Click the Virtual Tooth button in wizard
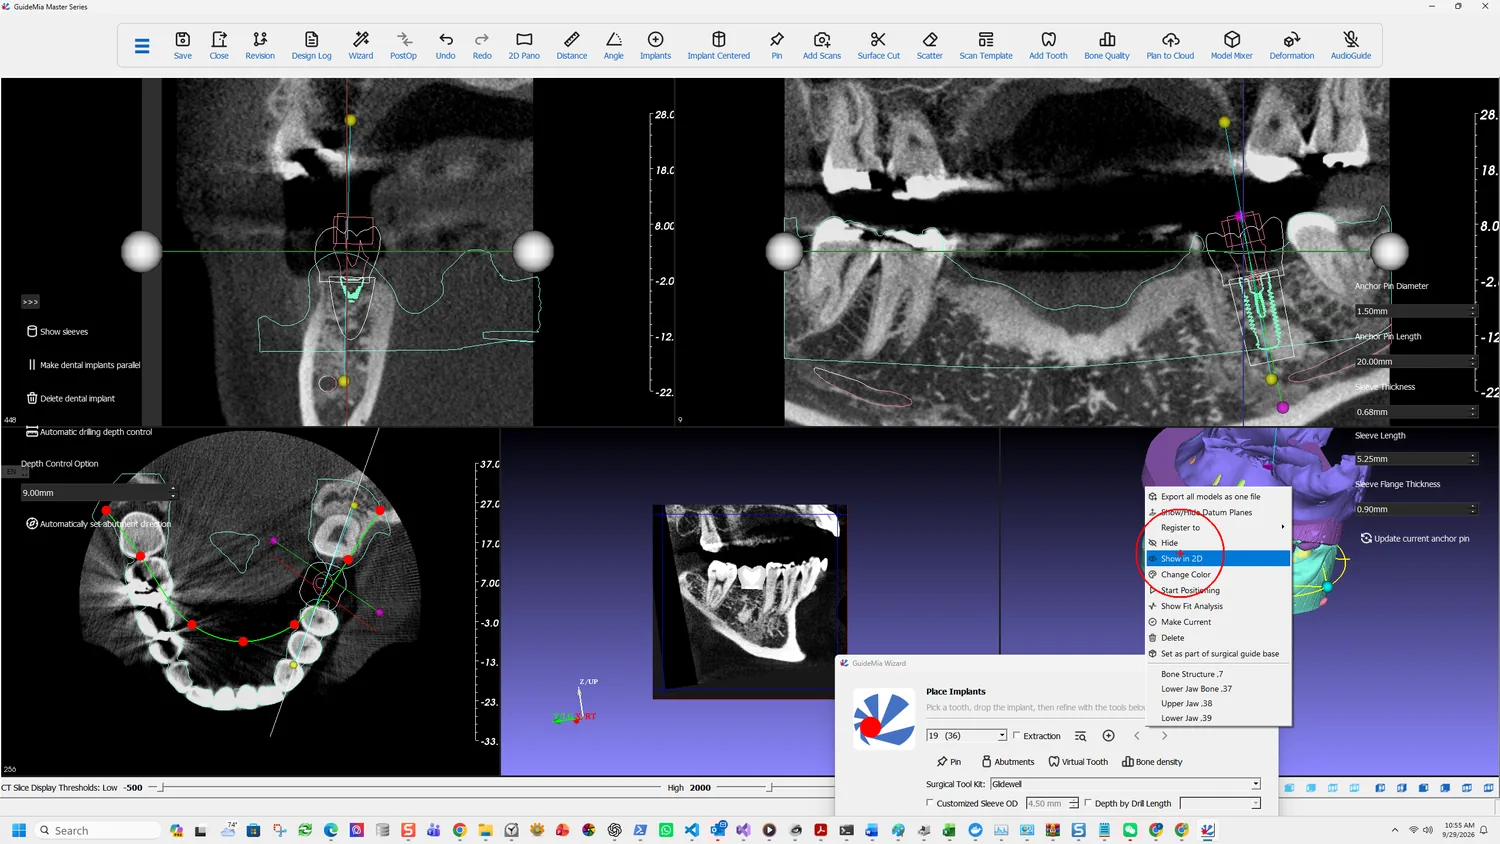This screenshot has width=1500, height=844. click(x=1078, y=762)
